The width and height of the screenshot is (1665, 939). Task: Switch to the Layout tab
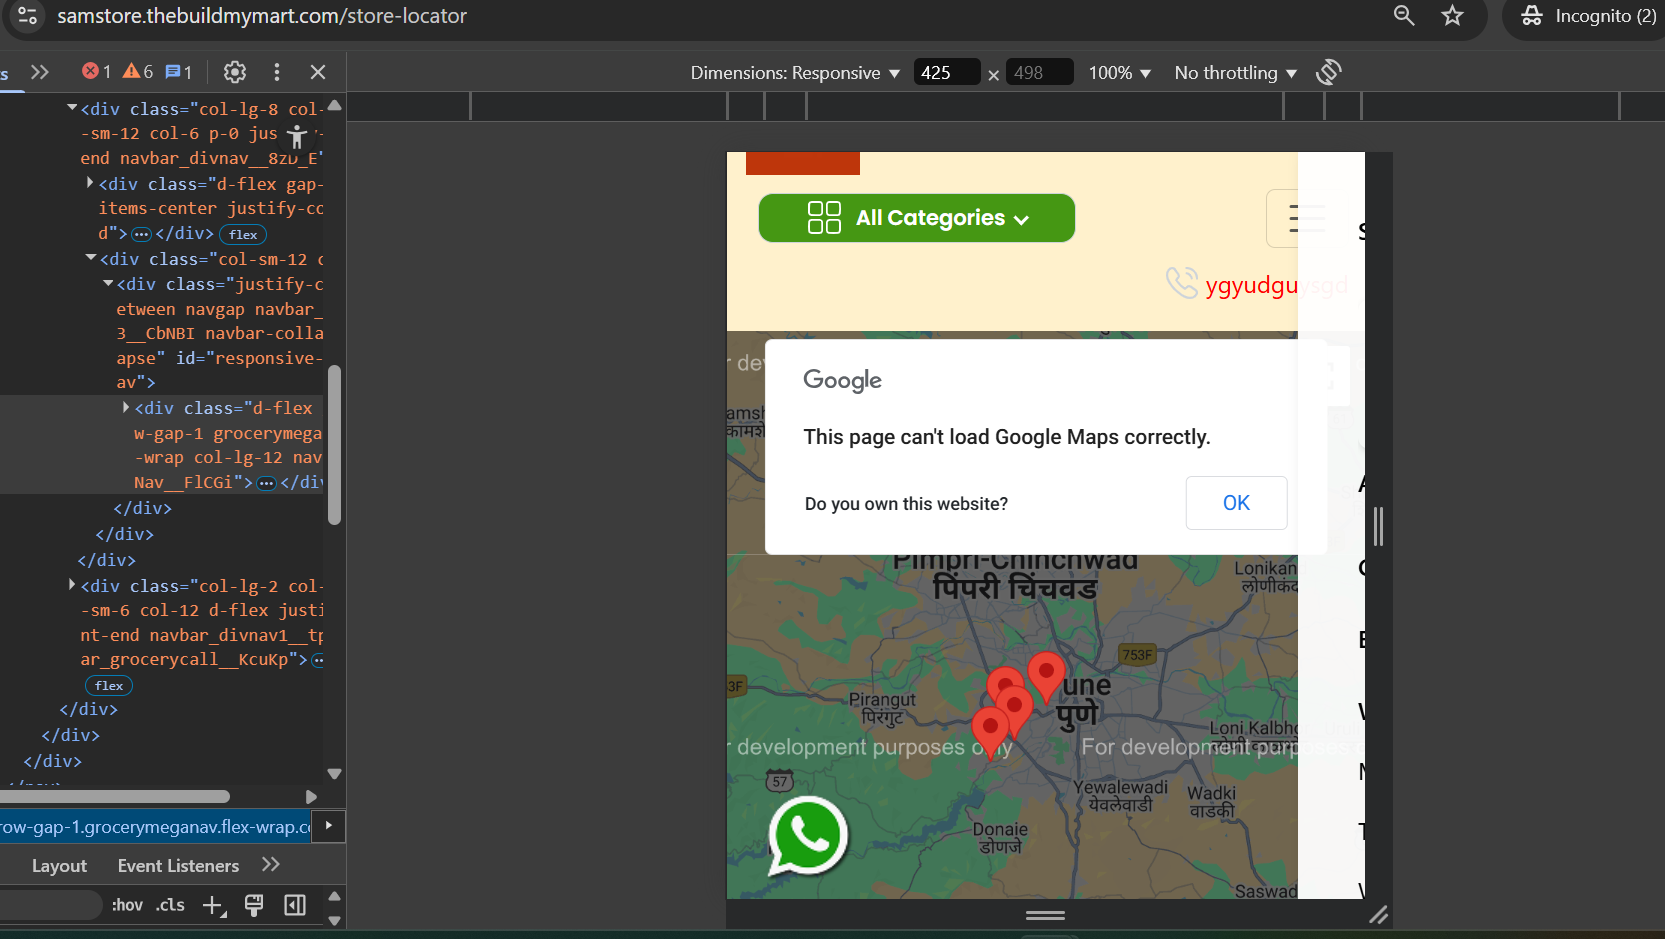[59, 866]
